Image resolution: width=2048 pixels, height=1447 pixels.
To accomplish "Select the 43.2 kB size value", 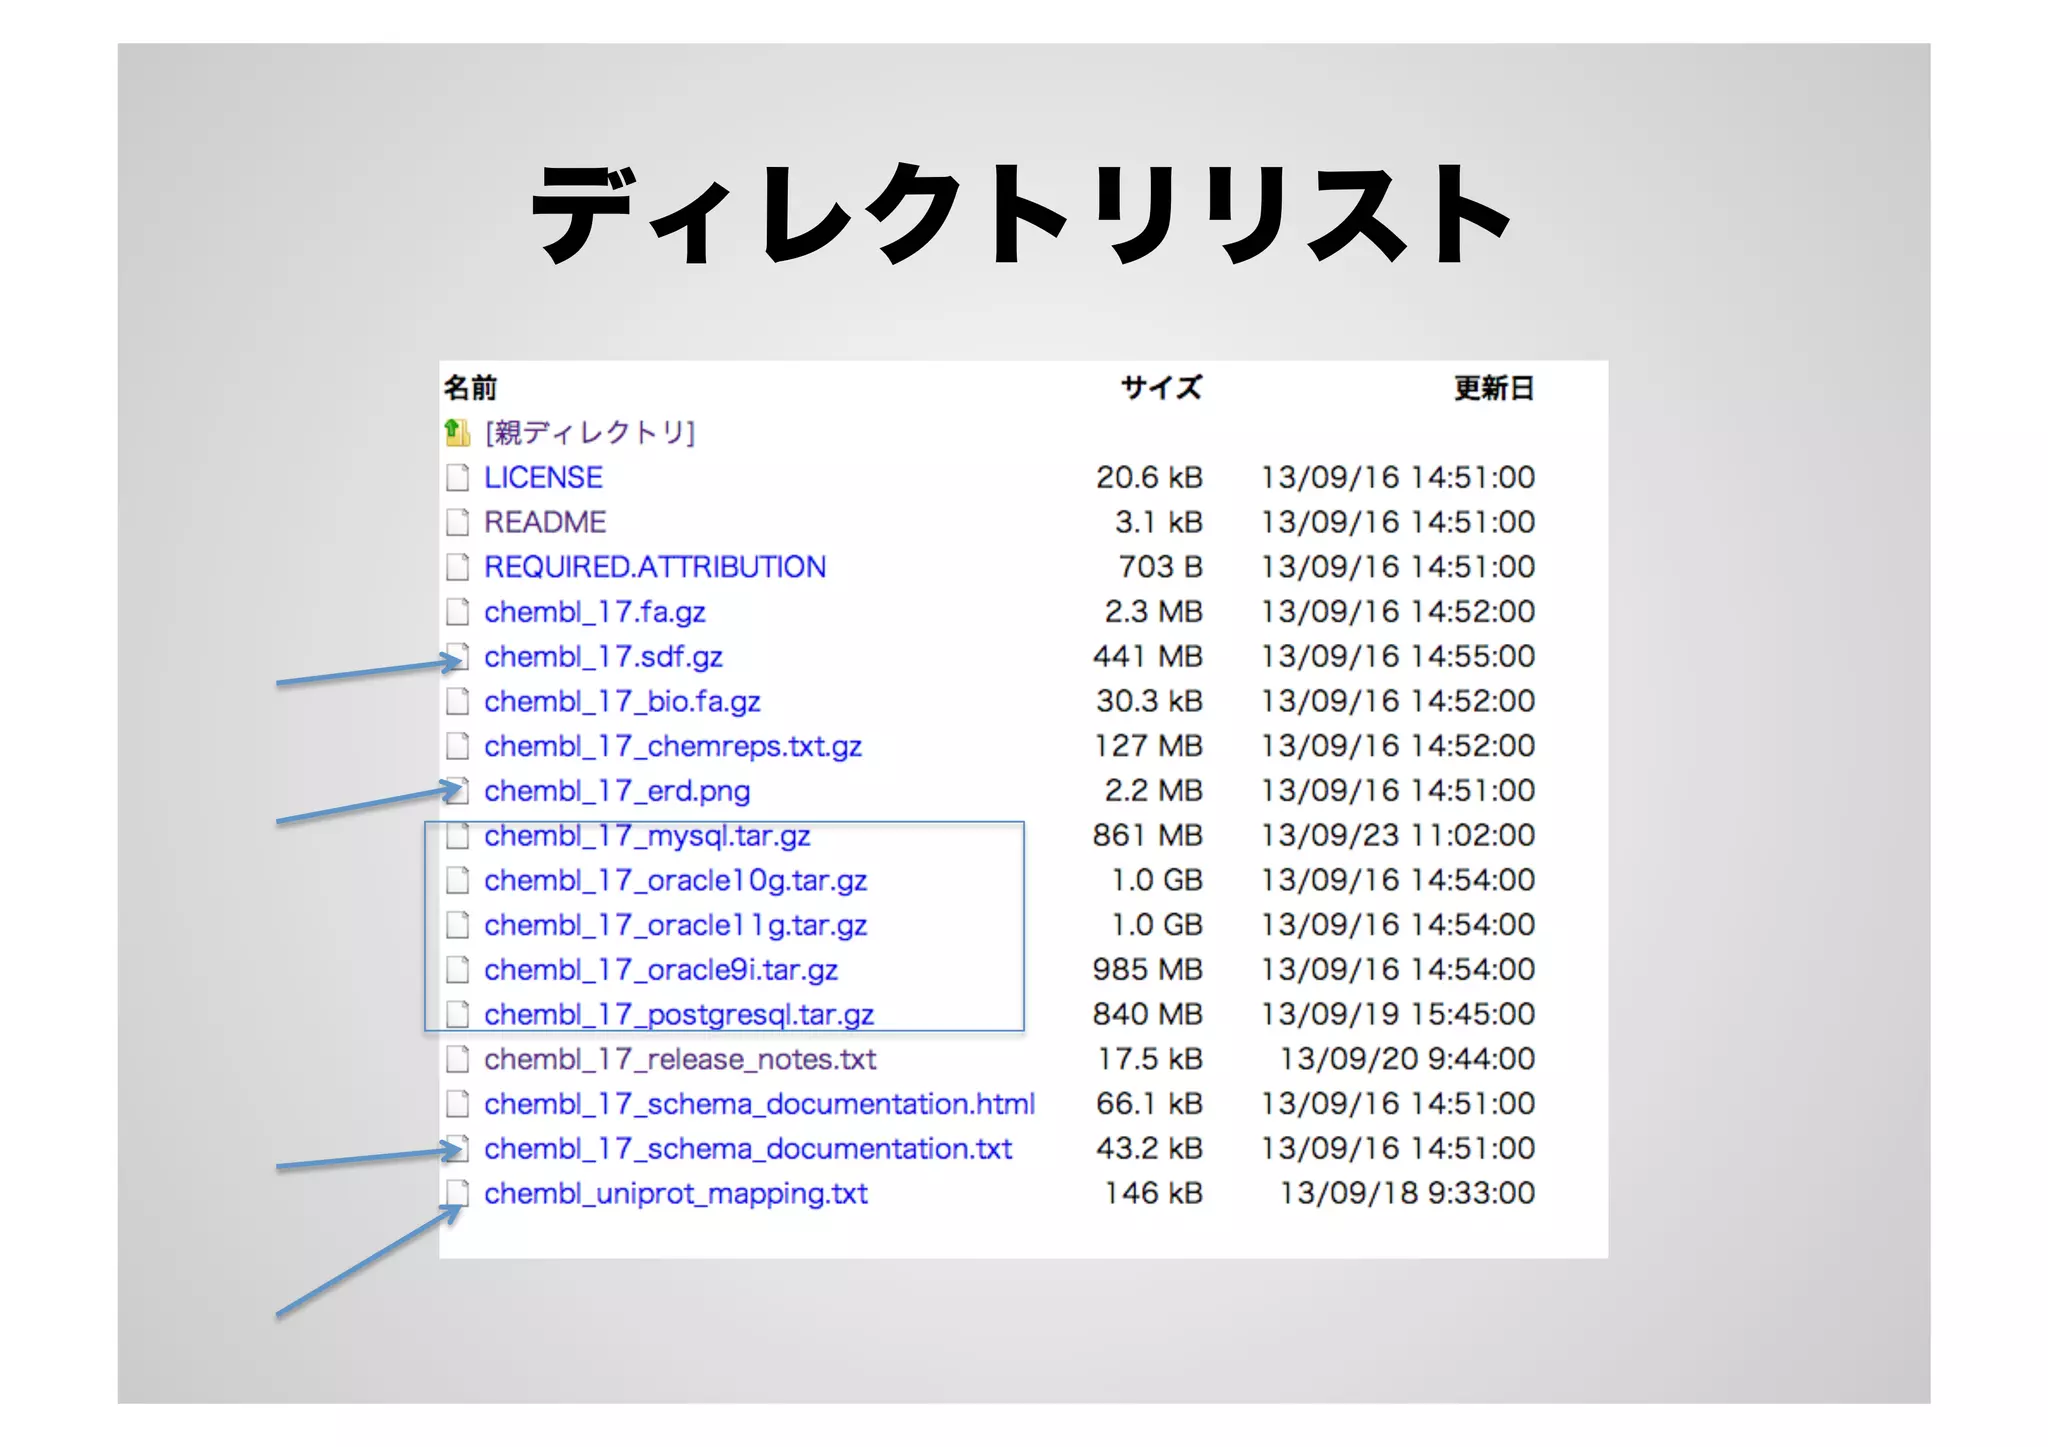I will (x=1149, y=1148).
